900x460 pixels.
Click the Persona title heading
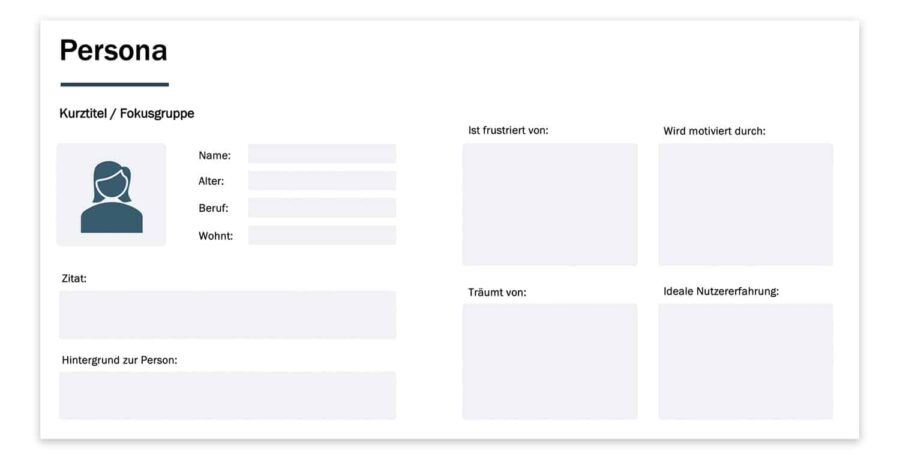113,50
